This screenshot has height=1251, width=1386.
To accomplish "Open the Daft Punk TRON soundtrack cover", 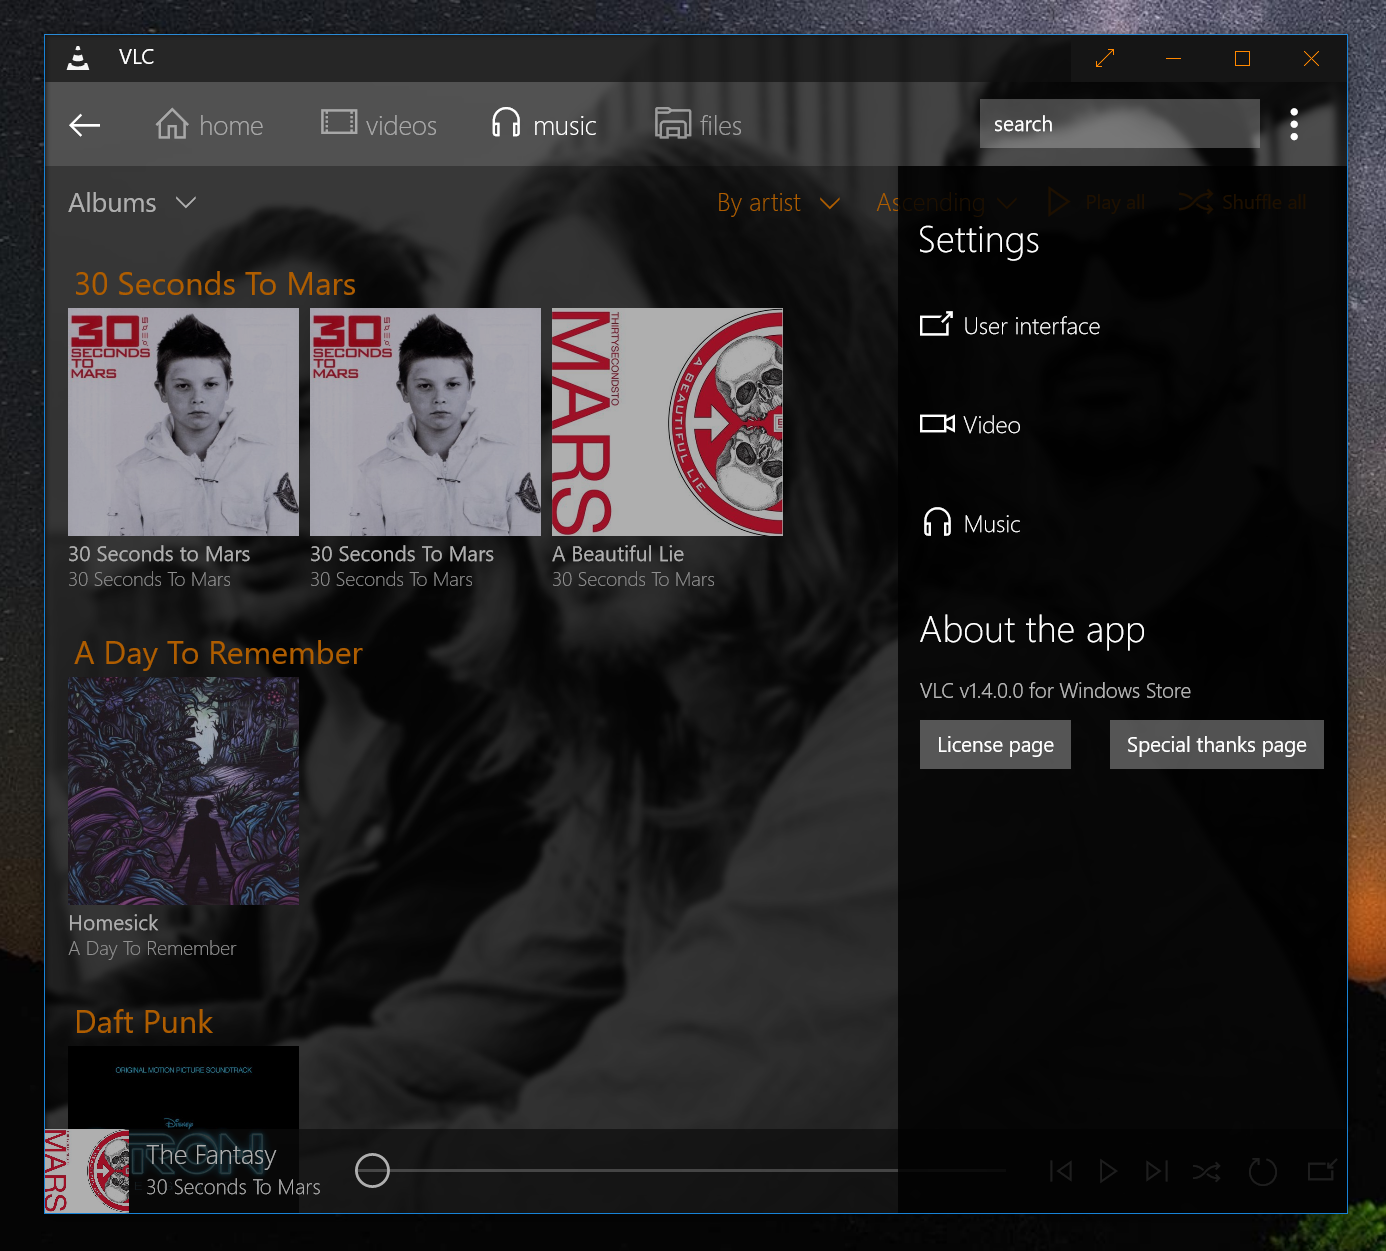I will tap(183, 1088).
